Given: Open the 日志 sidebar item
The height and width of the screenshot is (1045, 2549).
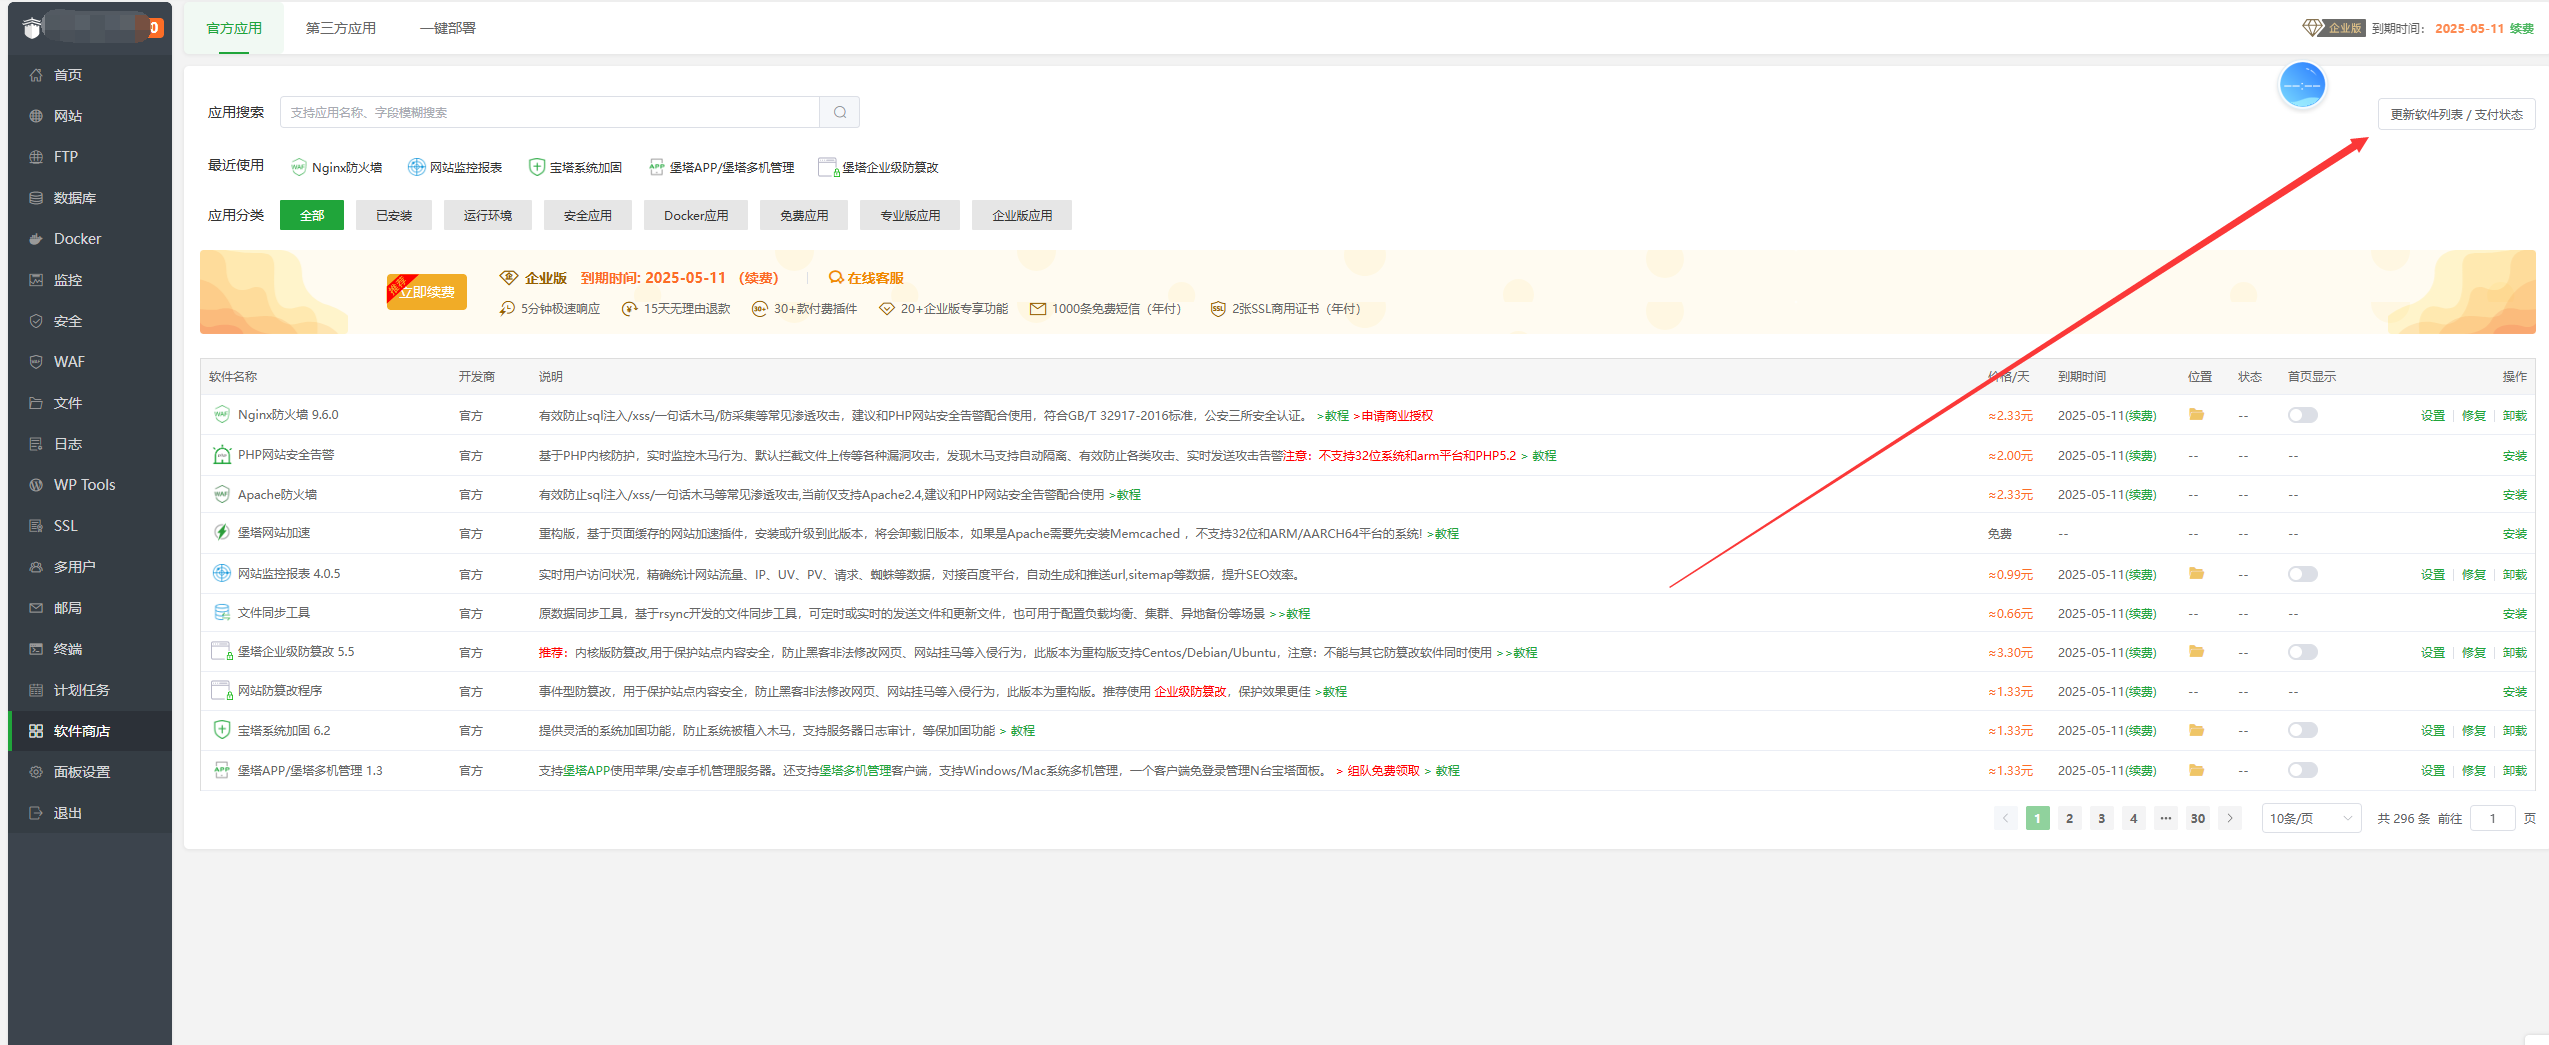Looking at the screenshot, I should click(90, 444).
